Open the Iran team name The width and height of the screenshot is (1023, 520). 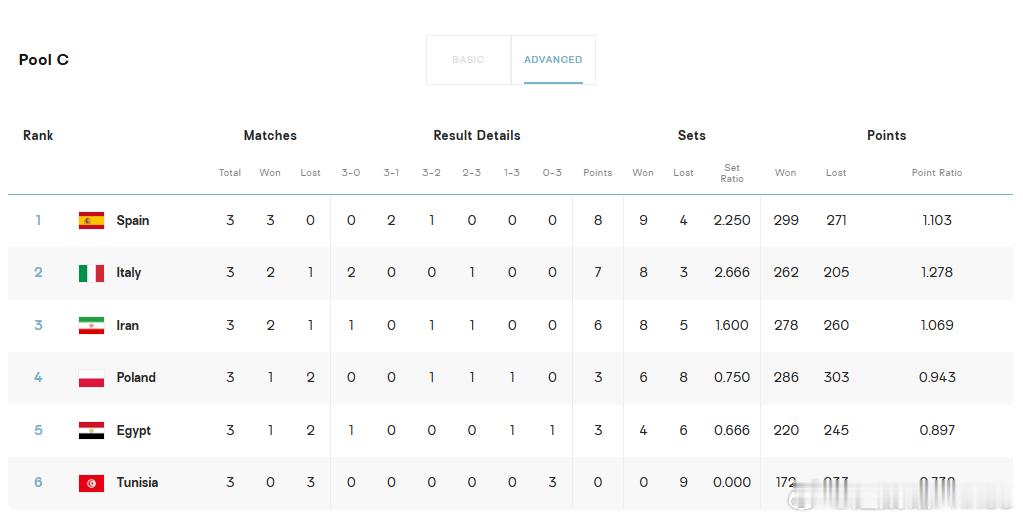(127, 325)
